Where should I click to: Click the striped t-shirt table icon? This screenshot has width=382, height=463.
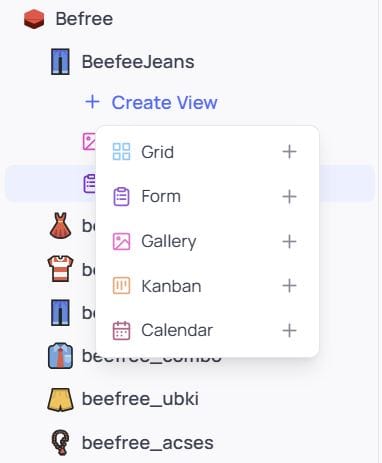[x=60, y=269]
